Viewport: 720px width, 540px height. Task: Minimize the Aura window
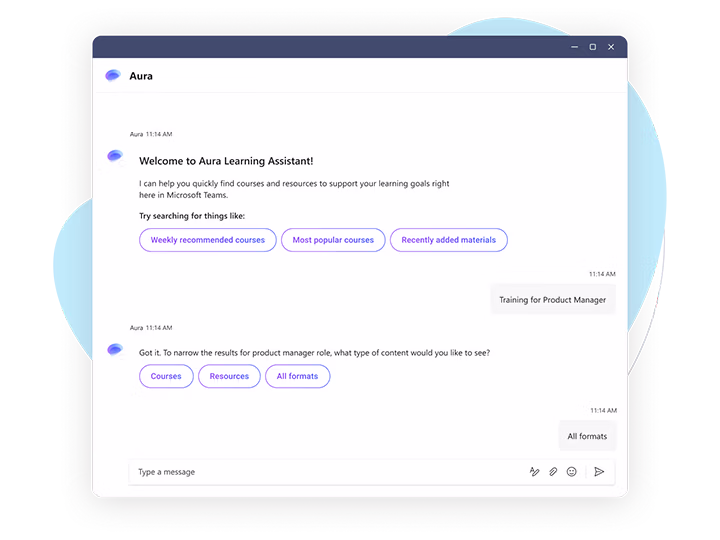pyautogui.click(x=574, y=47)
